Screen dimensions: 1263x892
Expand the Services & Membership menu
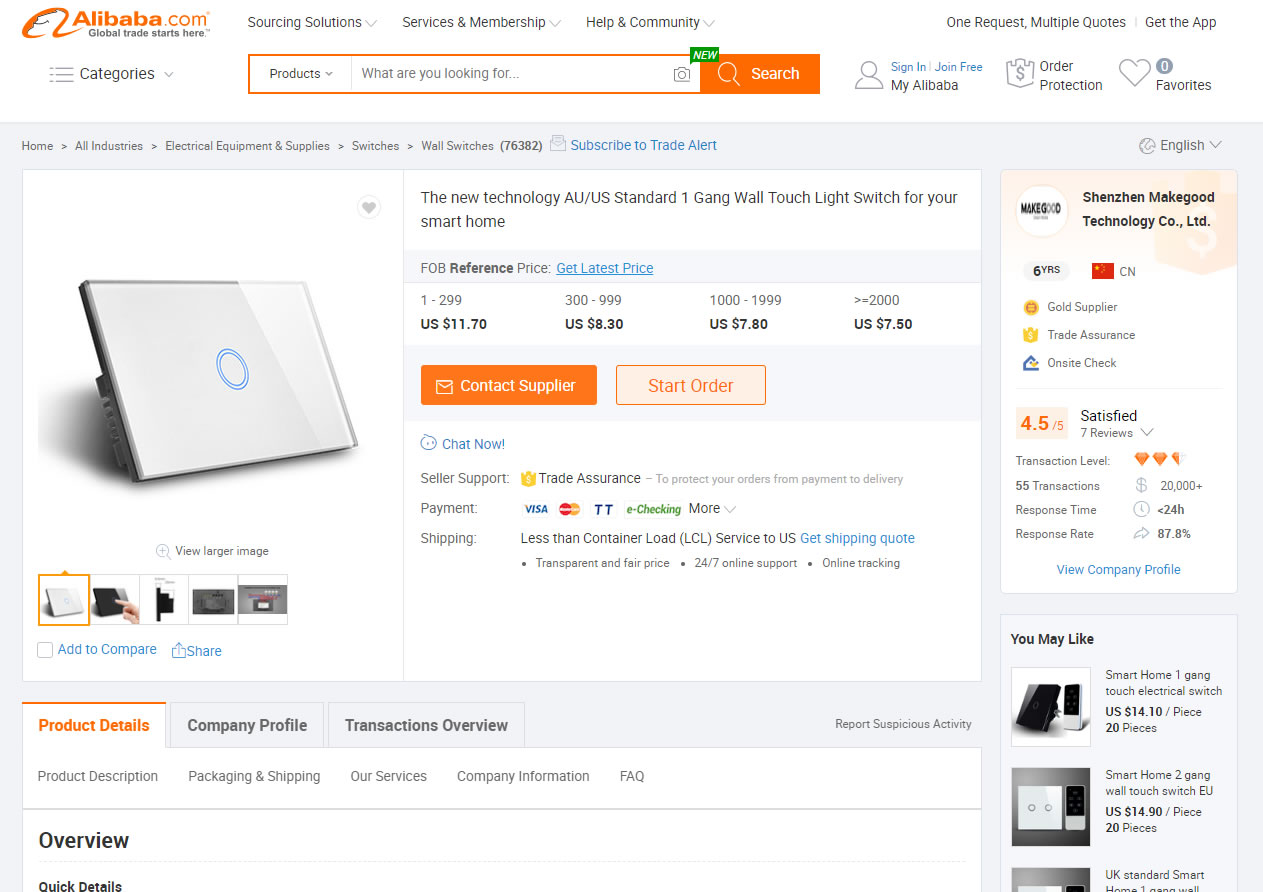(481, 22)
